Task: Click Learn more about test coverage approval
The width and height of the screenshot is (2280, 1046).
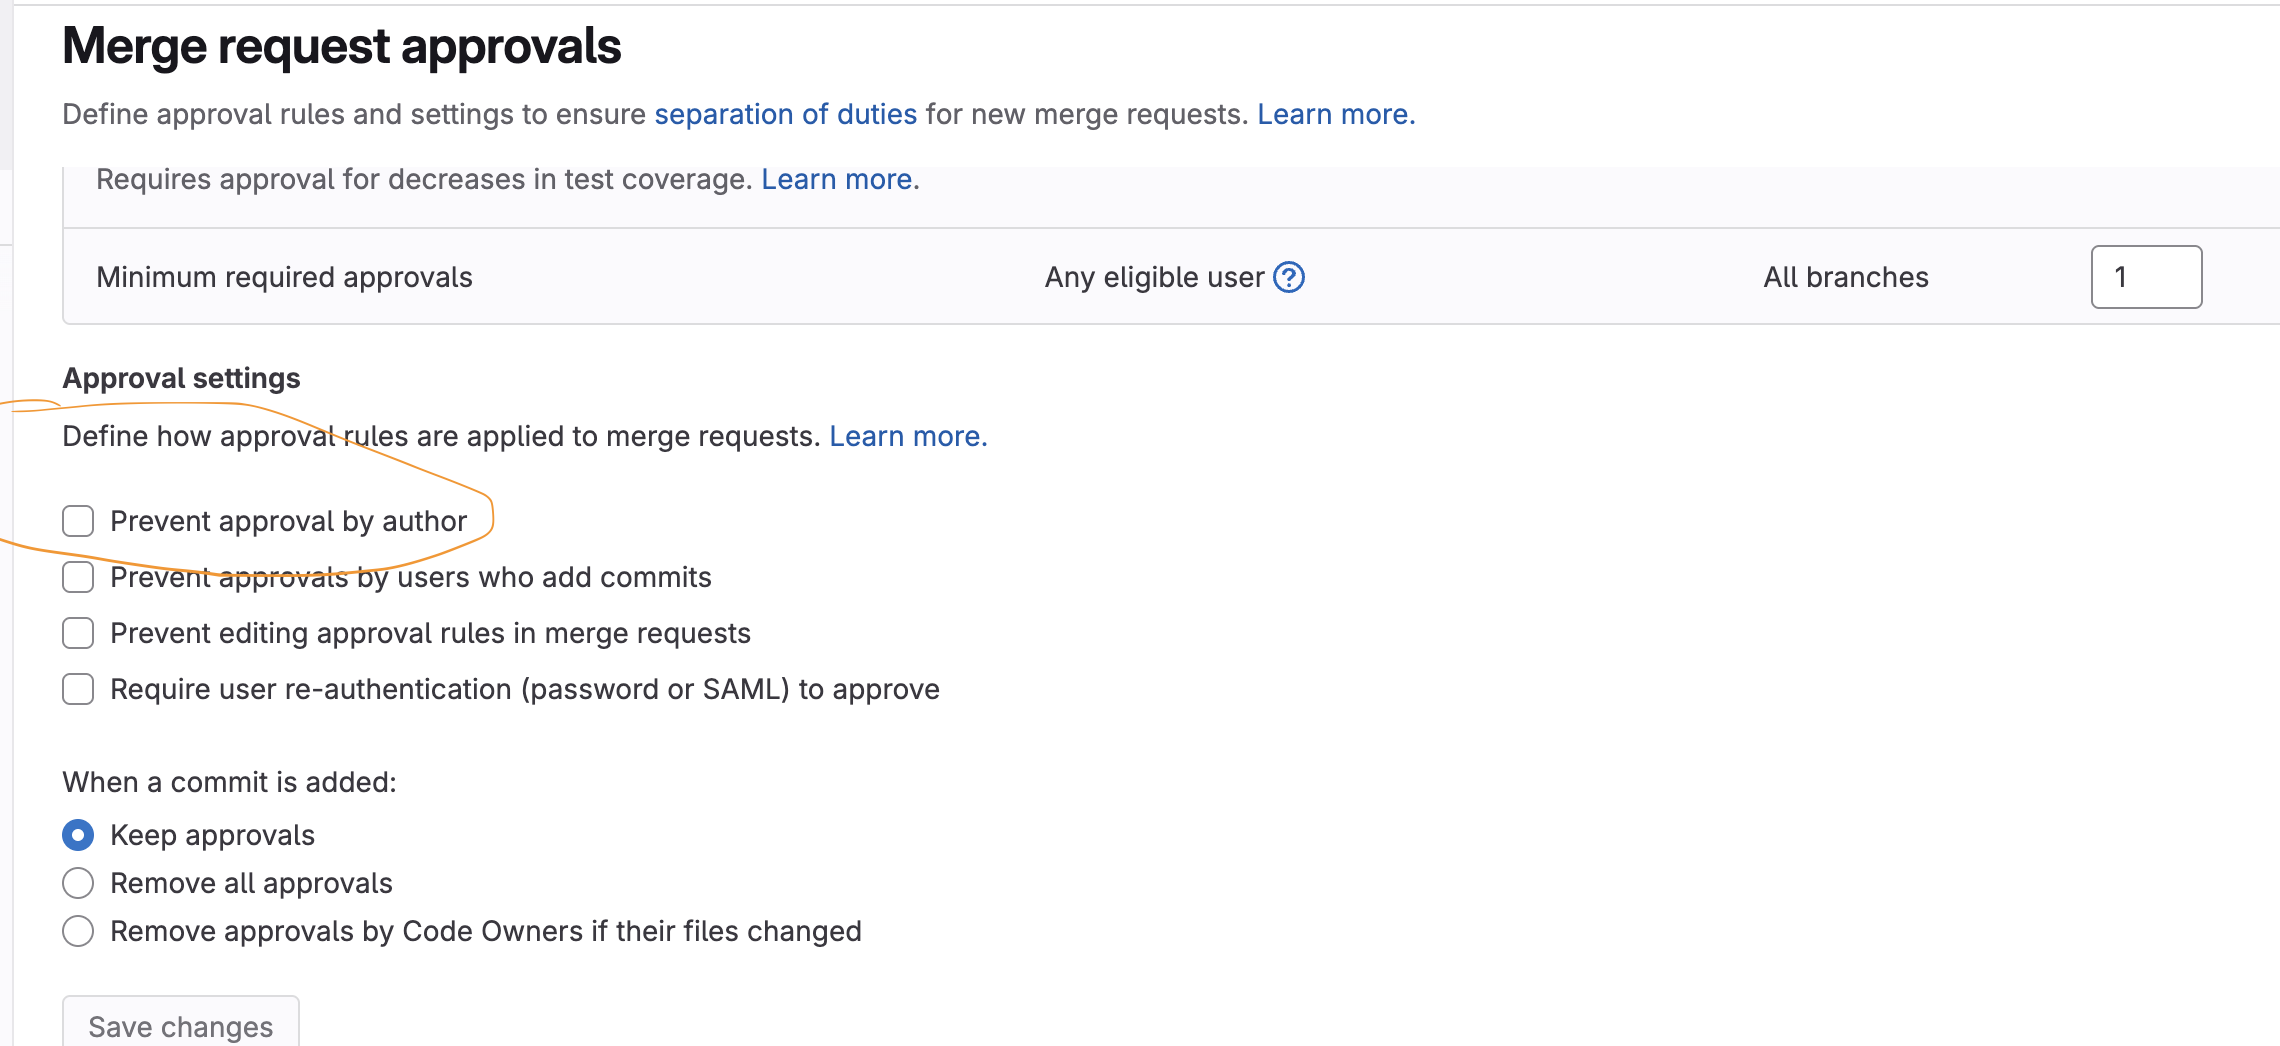Action: 840,179
